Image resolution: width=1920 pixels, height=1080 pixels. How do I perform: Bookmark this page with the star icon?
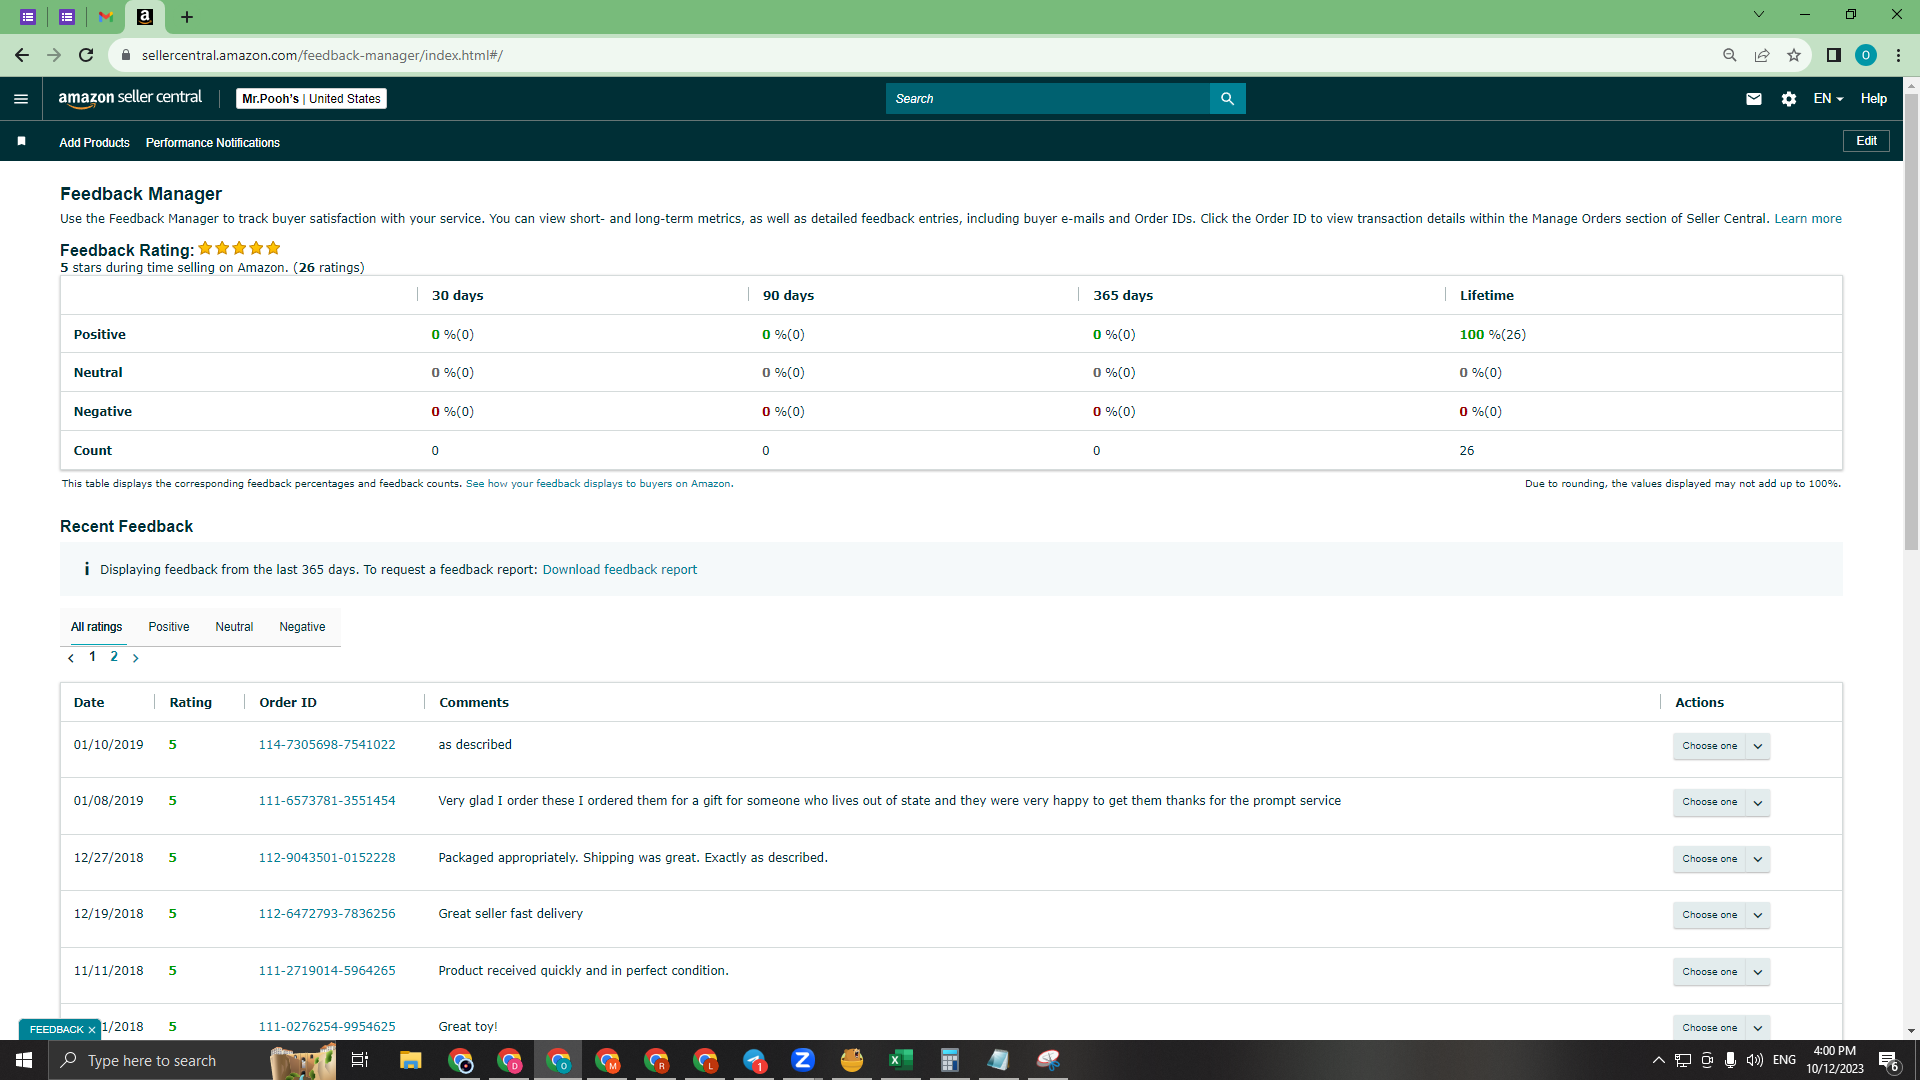(1794, 55)
